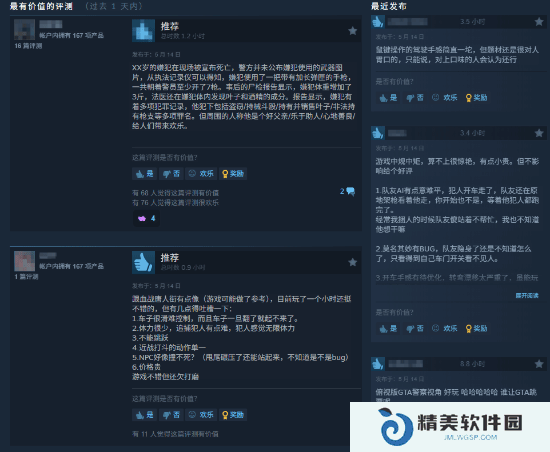This screenshot has width=550, height=452.
Task: Open the 1 篇评测 link
Action: point(26,277)
